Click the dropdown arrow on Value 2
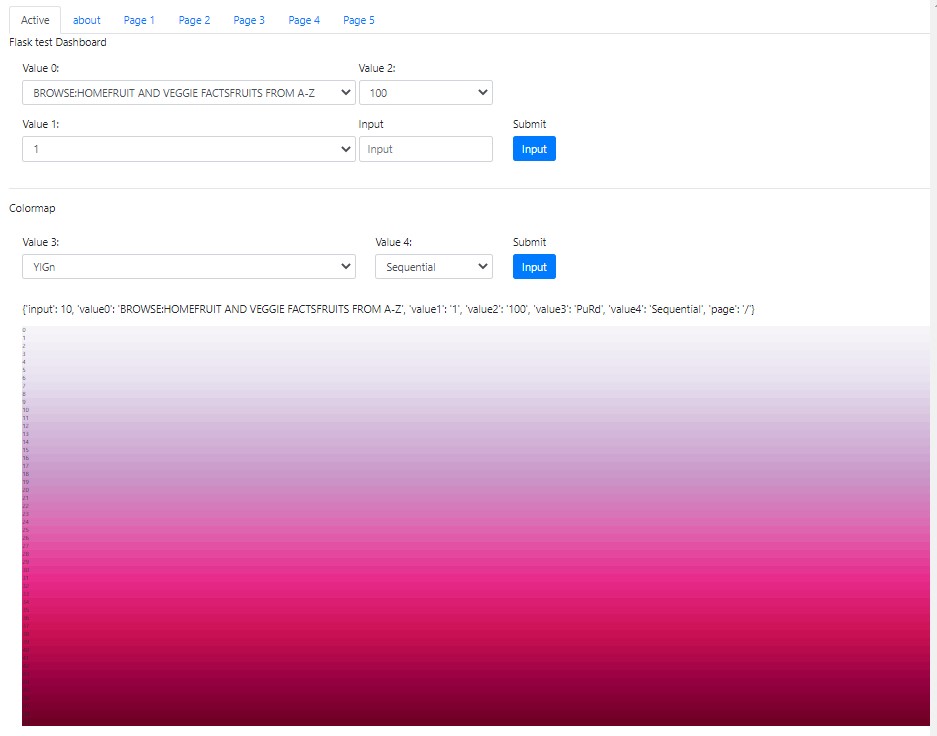This screenshot has width=937, height=736. coord(483,92)
